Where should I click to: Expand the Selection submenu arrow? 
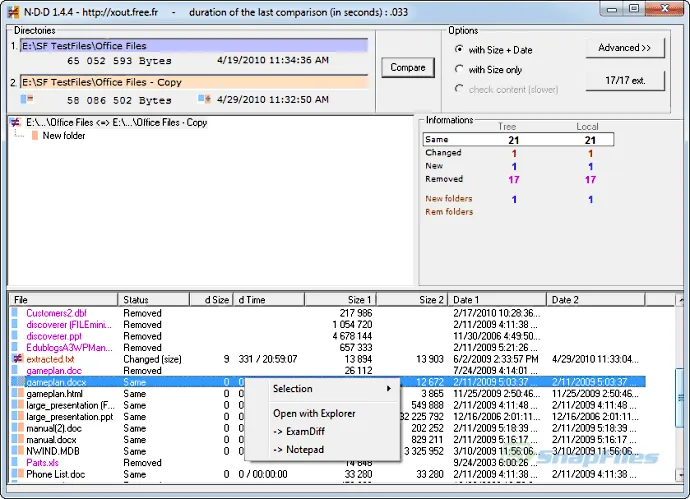coord(389,389)
